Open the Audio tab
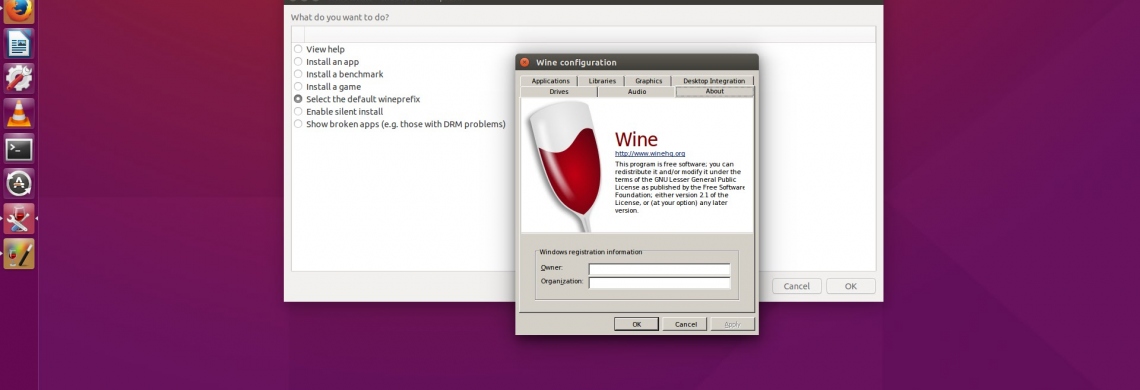The image size is (1140, 390). (x=637, y=92)
